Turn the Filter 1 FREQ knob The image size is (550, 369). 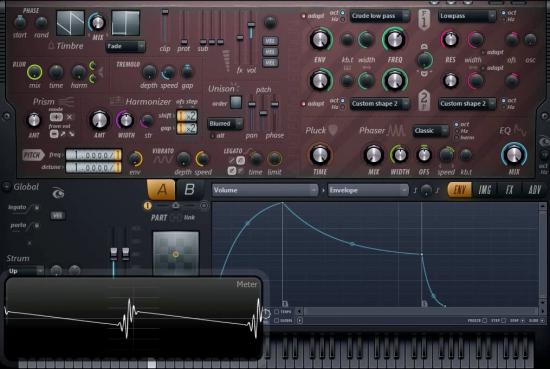[x=395, y=39]
